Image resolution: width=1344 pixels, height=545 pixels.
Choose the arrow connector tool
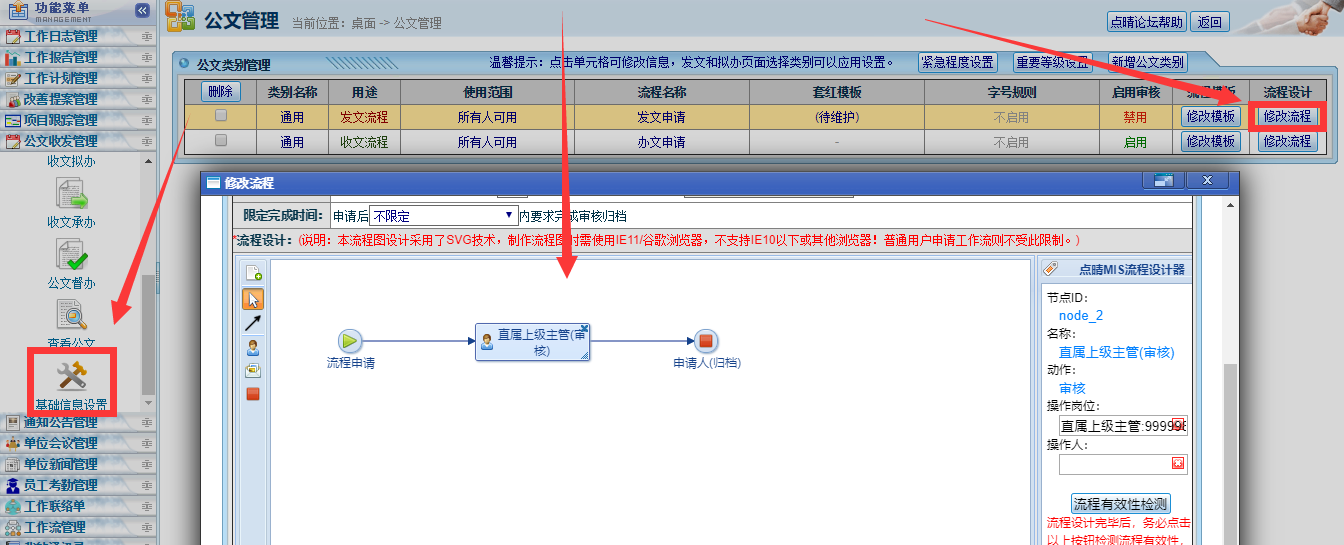tap(253, 322)
